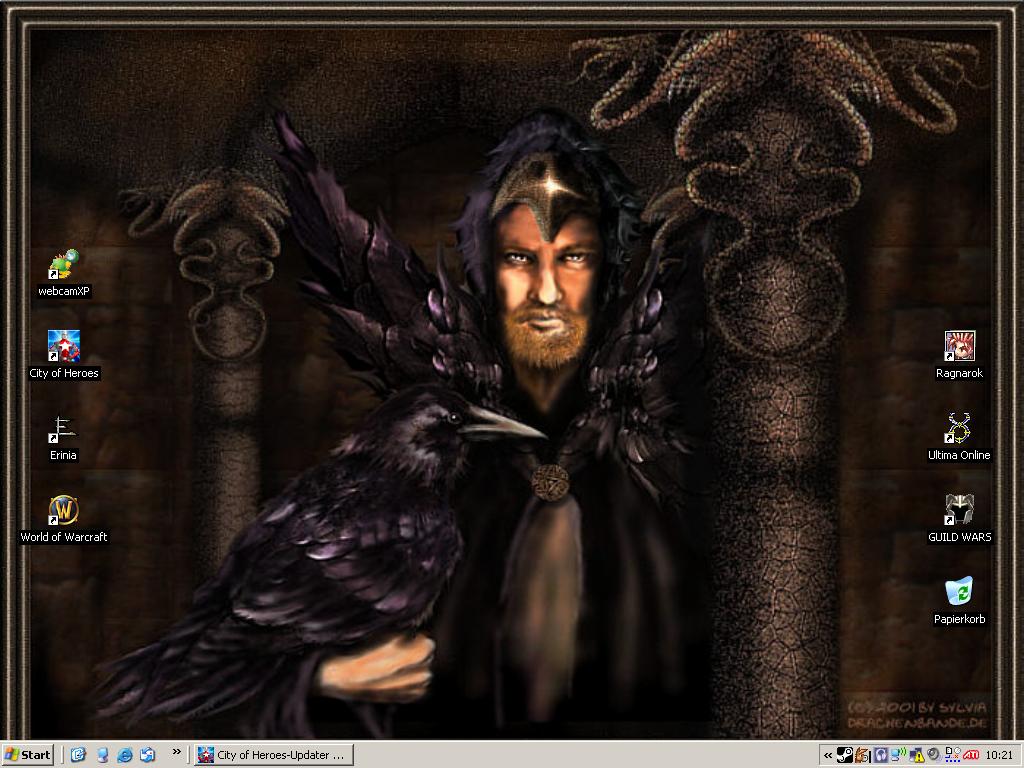Open the Start menu
The image size is (1024, 768).
point(28,755)
